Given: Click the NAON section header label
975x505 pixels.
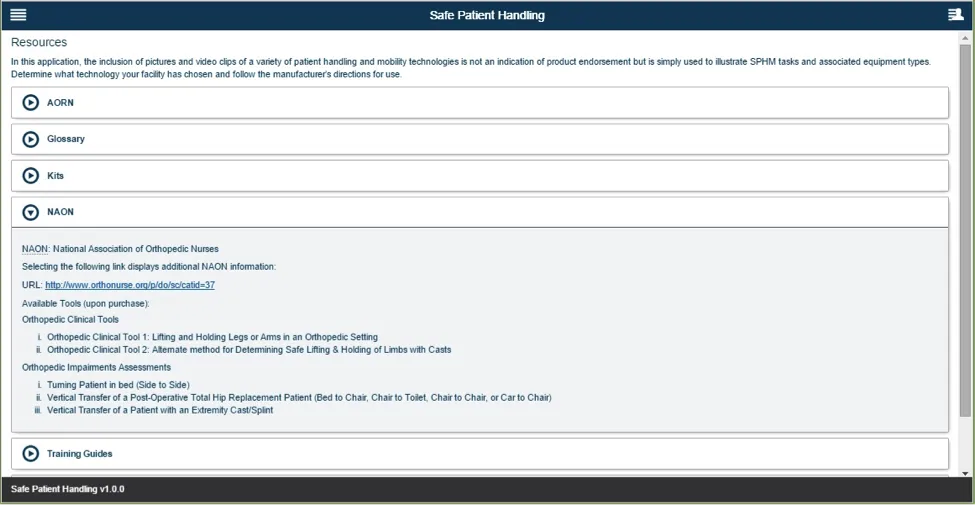Looking at the screenshot, I should point(60,212).
